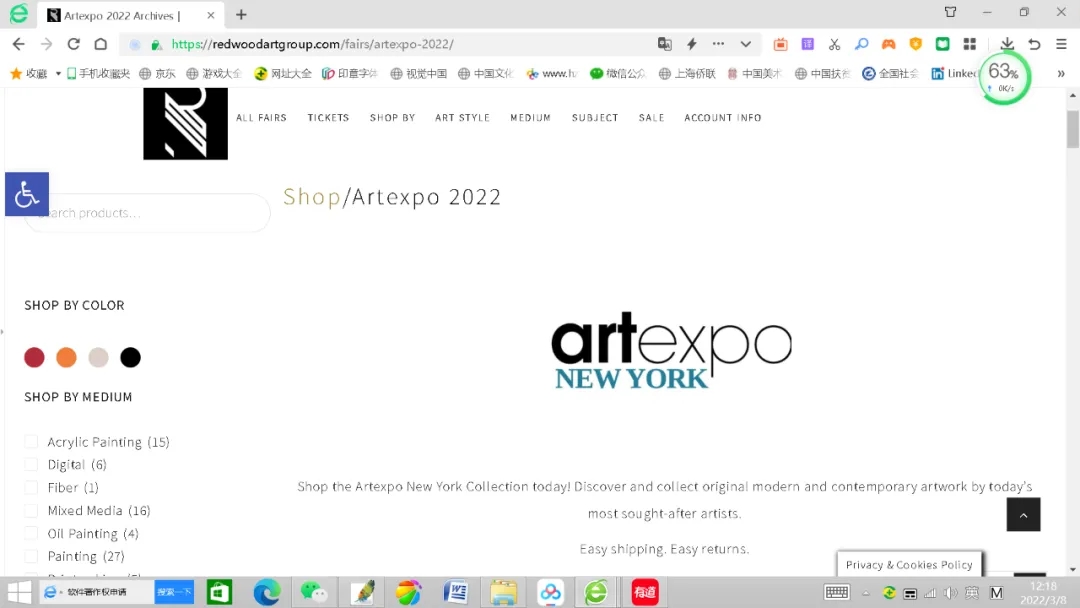Select the red color swatch
This screenshot has width=1080, height=608.
pos(34,357)
